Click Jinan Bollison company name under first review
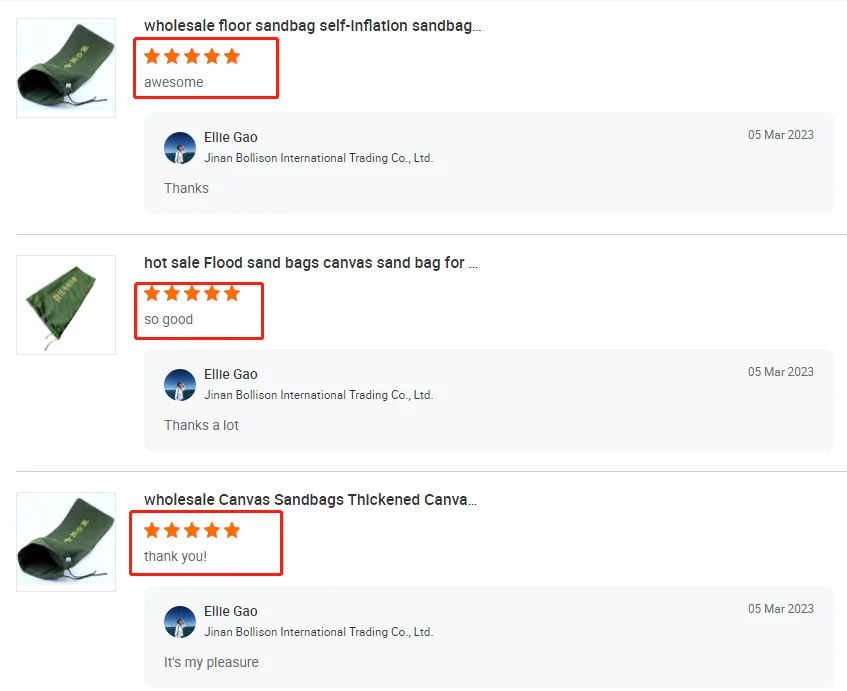Image resolution: width=847 pixels, height=691 pixels. (x=318, y=158)
